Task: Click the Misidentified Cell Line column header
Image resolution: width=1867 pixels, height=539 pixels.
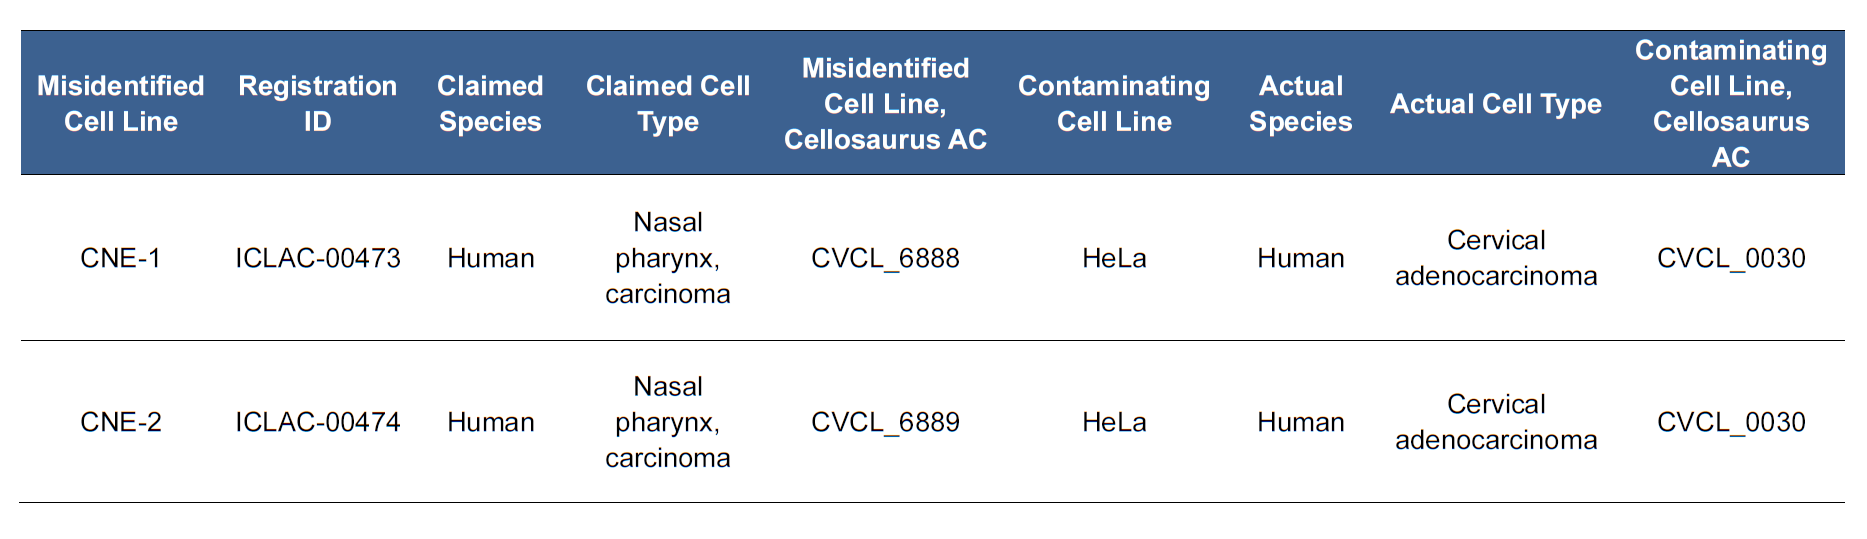Action: point(120,104)
